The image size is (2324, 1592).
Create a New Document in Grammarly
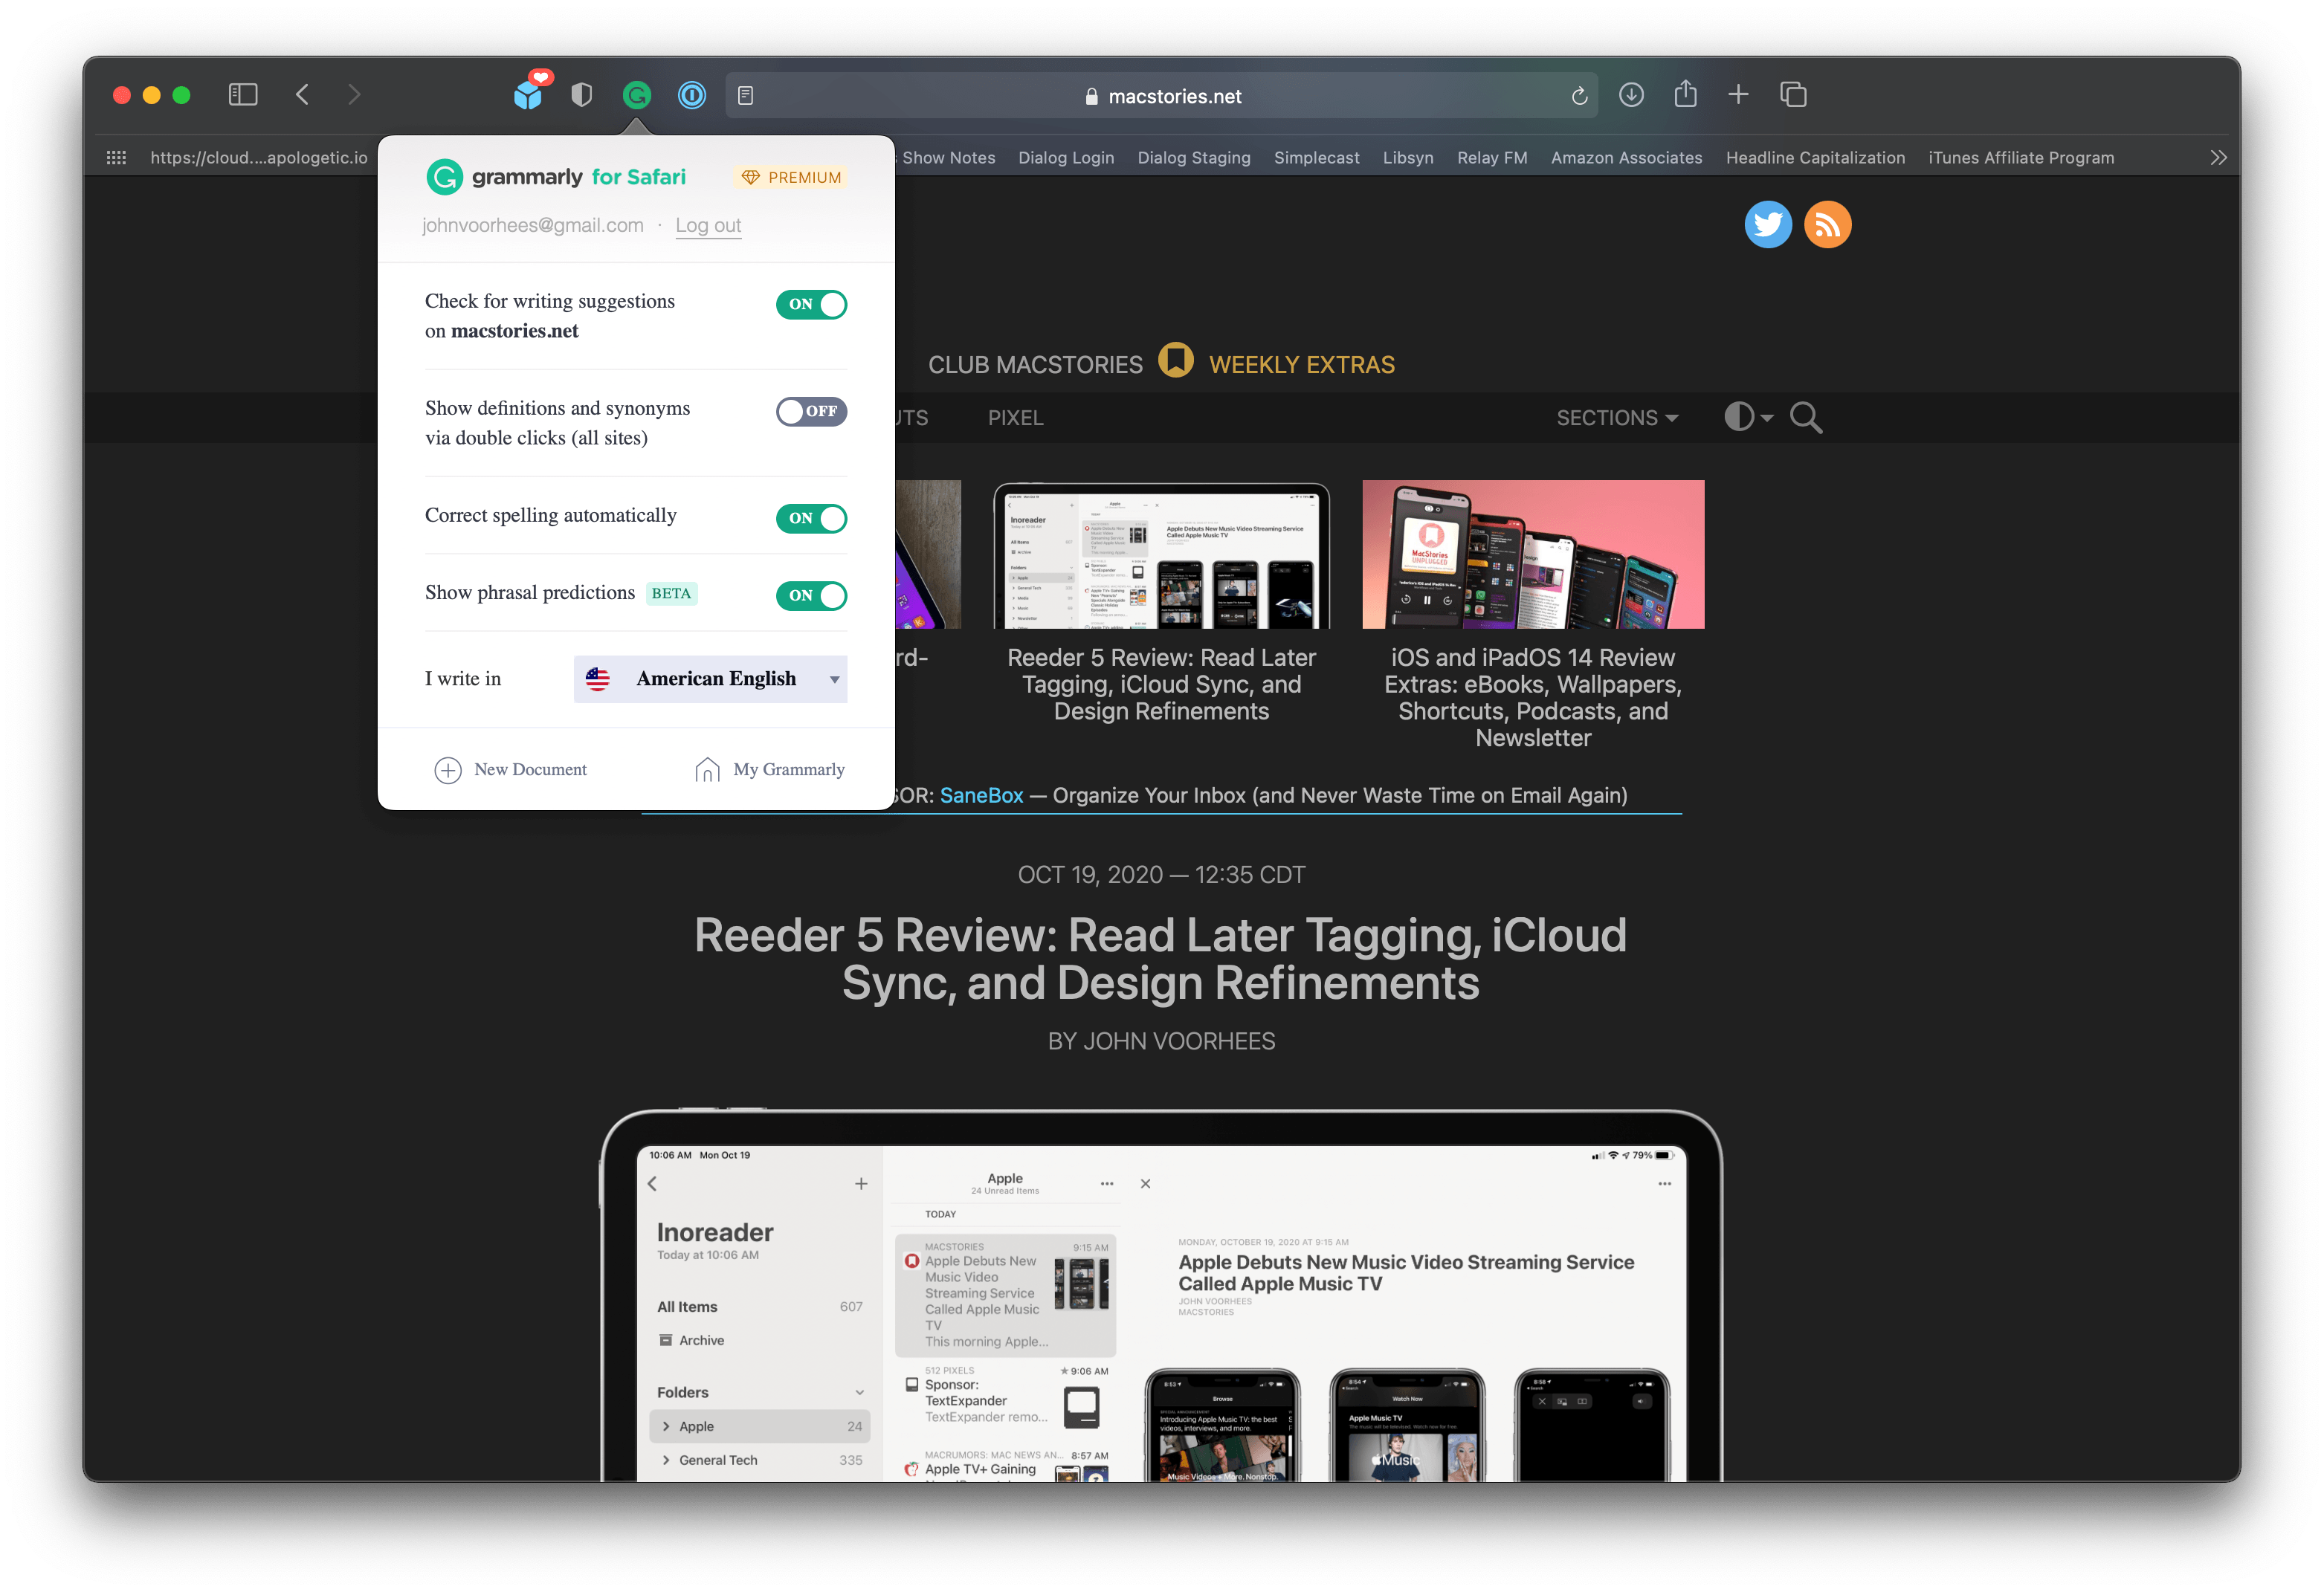pos(511,768)
